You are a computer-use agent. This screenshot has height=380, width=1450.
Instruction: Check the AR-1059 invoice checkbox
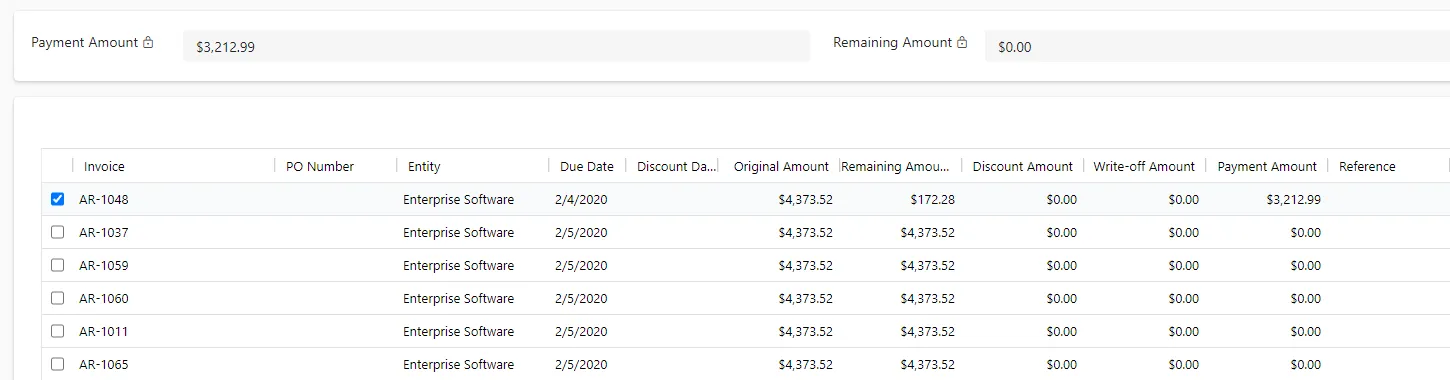[x=57, y=265]
